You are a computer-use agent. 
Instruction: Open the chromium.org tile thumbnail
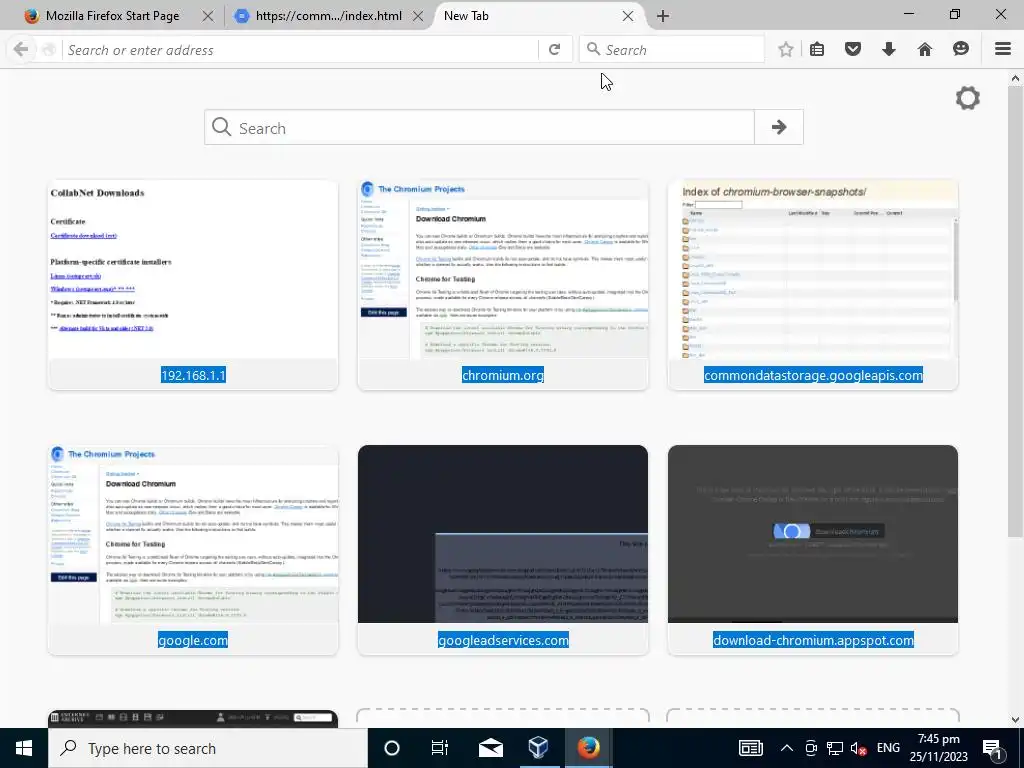[503, 270]
